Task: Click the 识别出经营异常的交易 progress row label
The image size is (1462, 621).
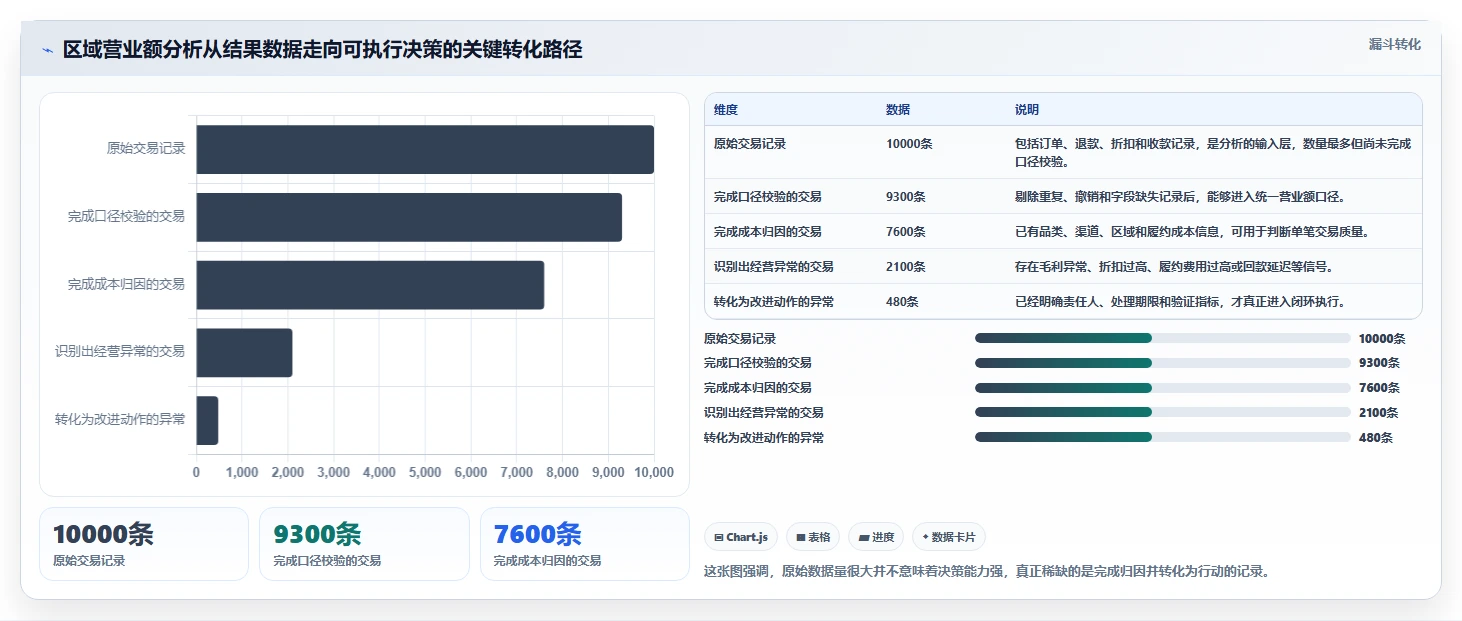Action: click(x=764, y=413)
